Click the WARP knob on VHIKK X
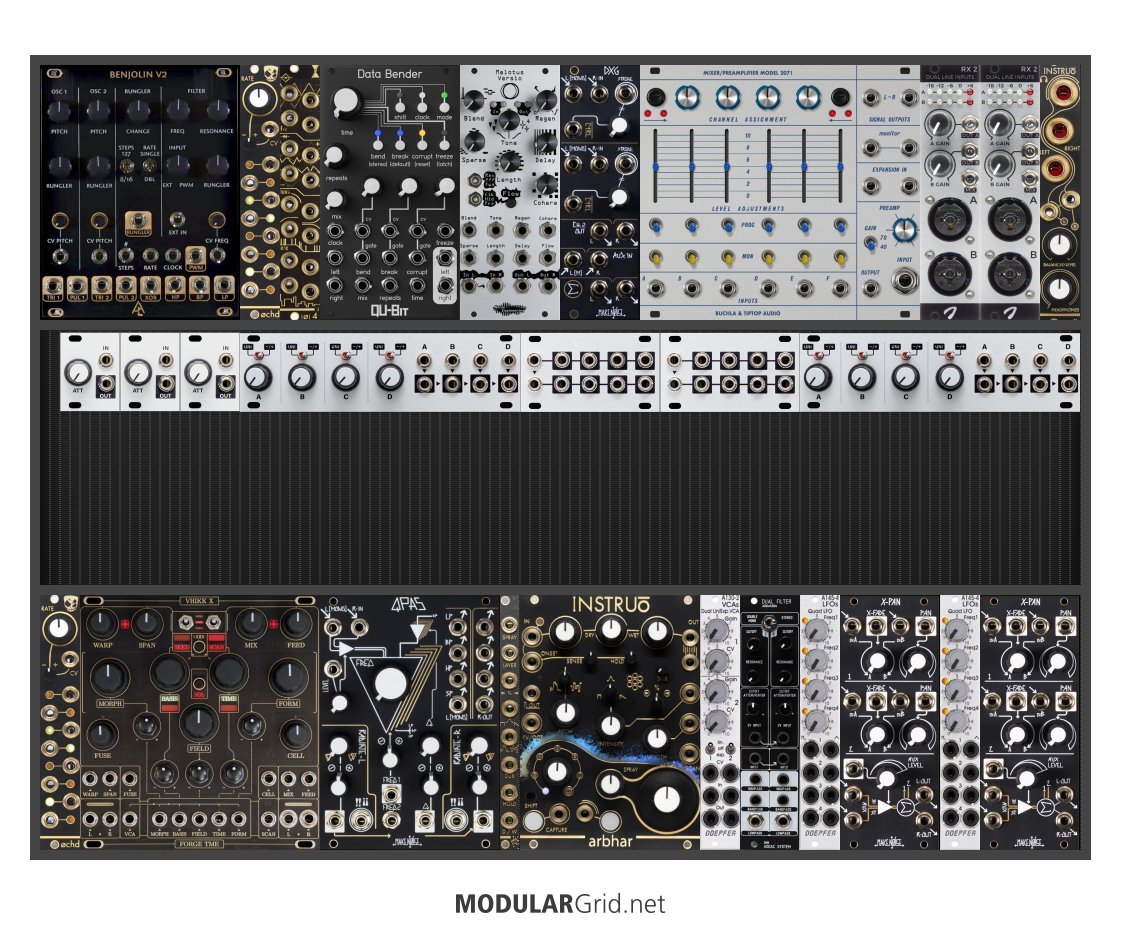The image size is (1121, 925). (x=102, y=623)
